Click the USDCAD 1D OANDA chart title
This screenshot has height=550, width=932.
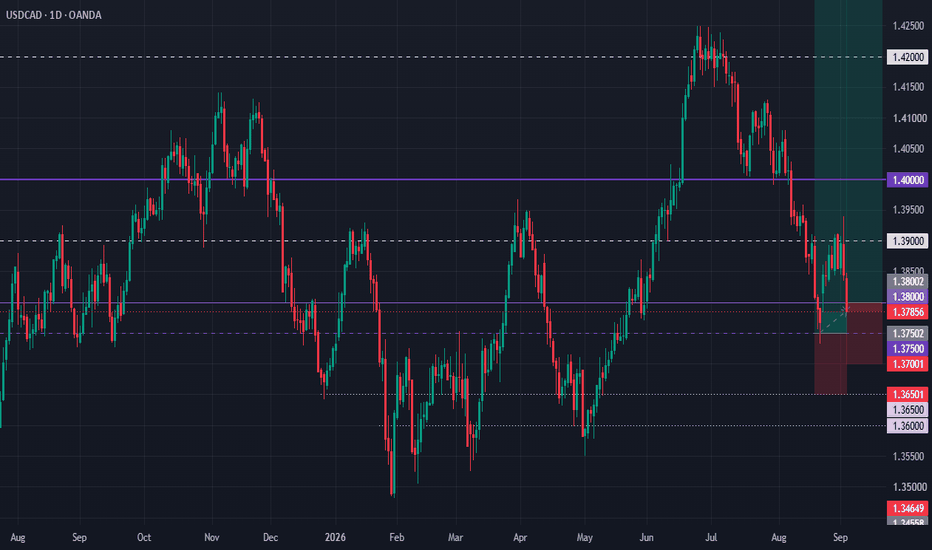[x=53, y=15]
